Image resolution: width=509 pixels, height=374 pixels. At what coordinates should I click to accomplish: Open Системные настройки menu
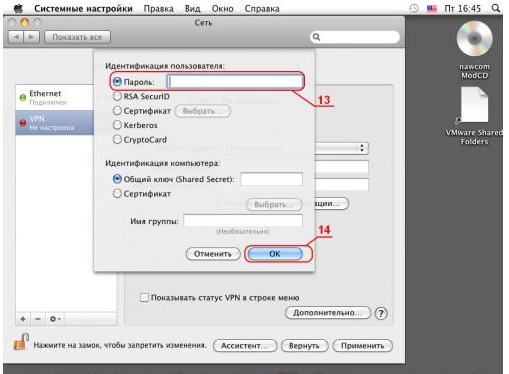83,9
